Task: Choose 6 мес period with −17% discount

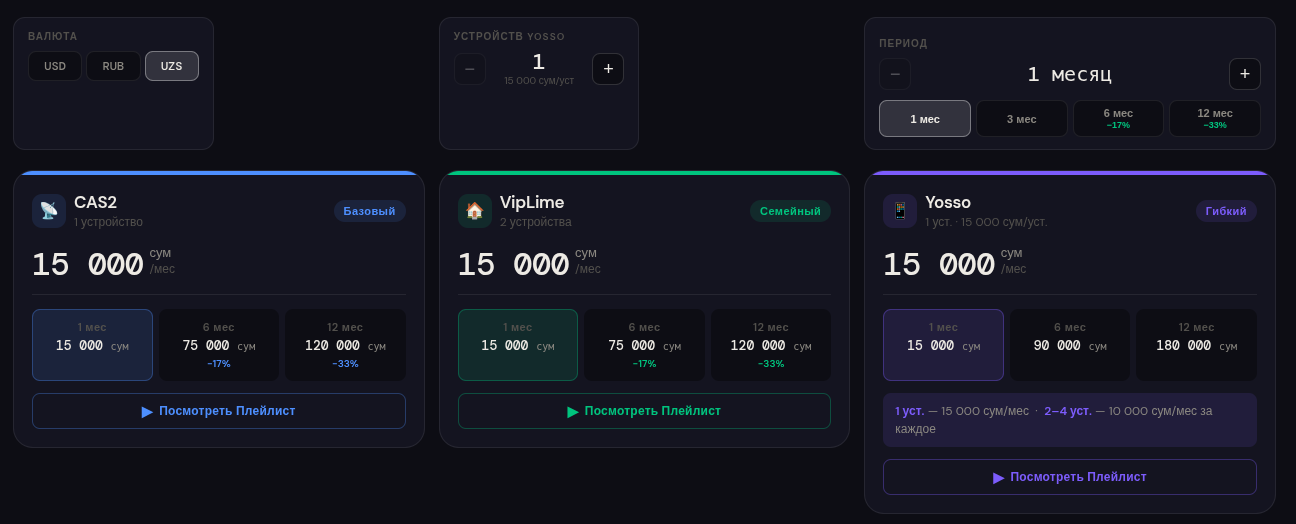Action: (1118, 119)
